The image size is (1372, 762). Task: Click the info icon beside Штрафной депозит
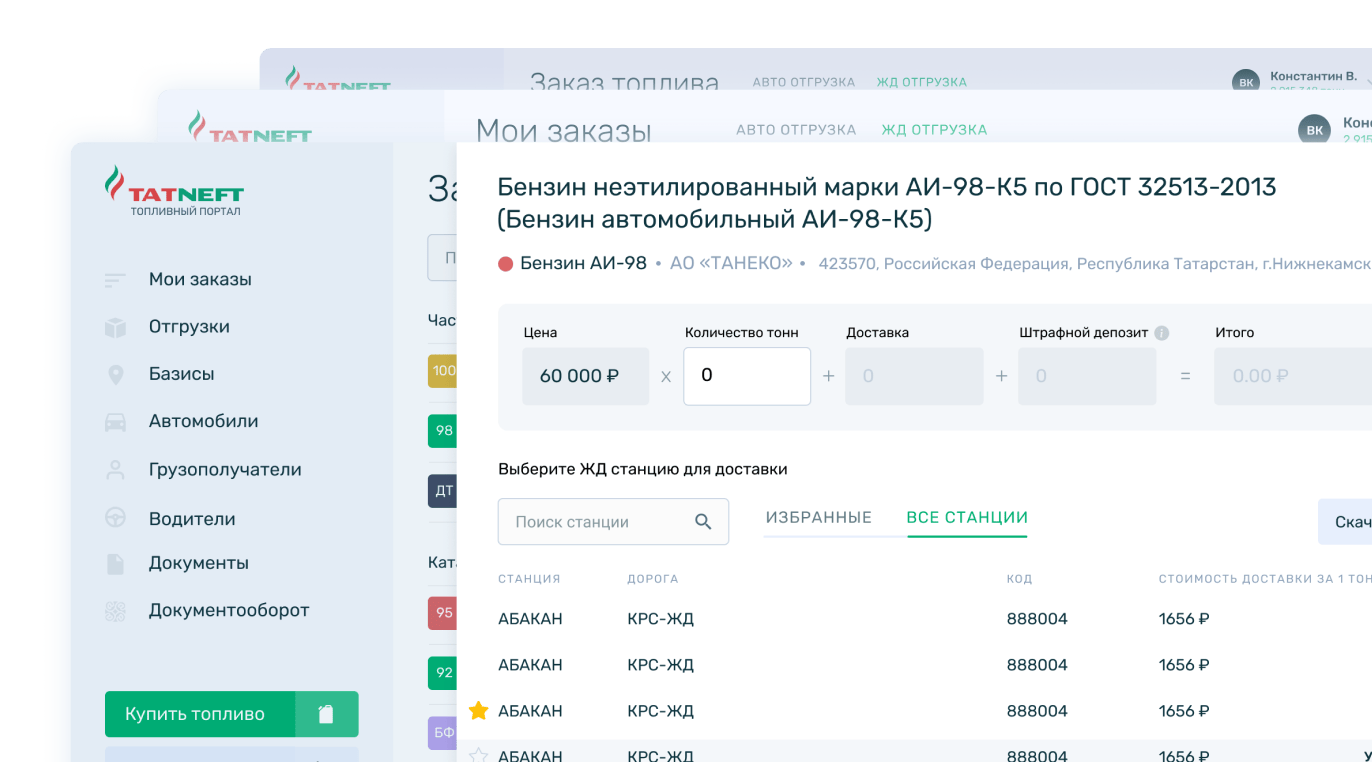pyautogui.click(x=1161, y=333)
